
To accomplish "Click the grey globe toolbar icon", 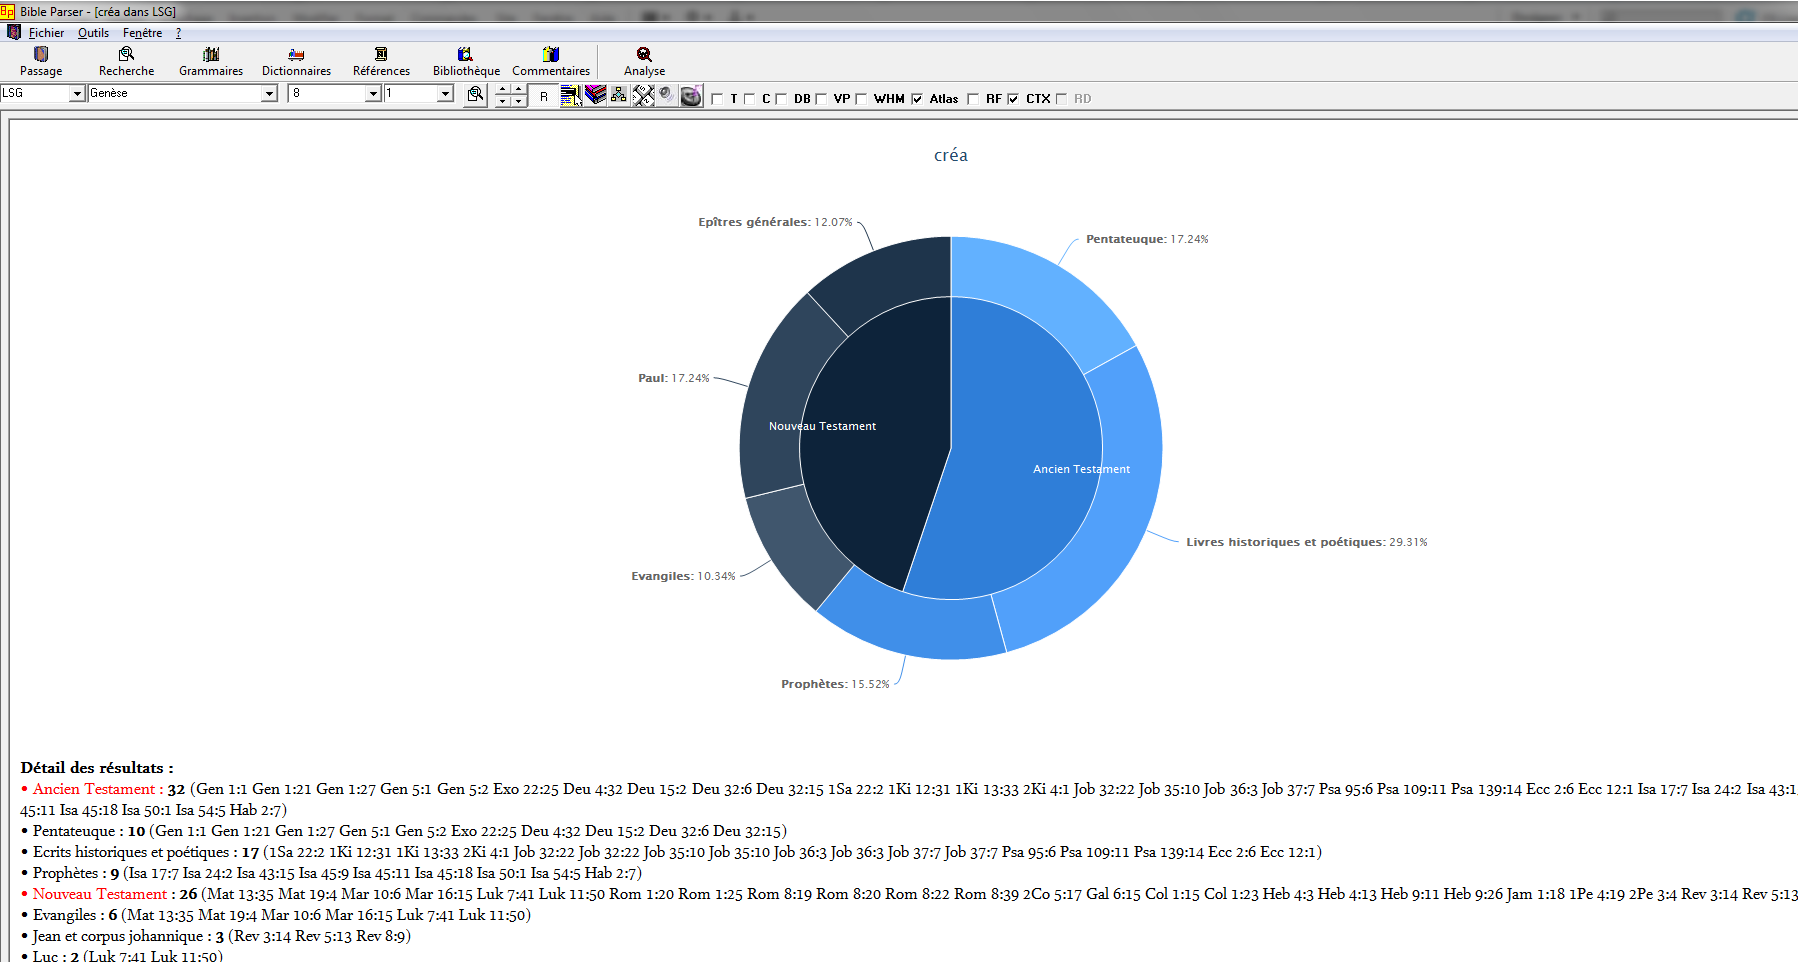I will tap(666, 95).
